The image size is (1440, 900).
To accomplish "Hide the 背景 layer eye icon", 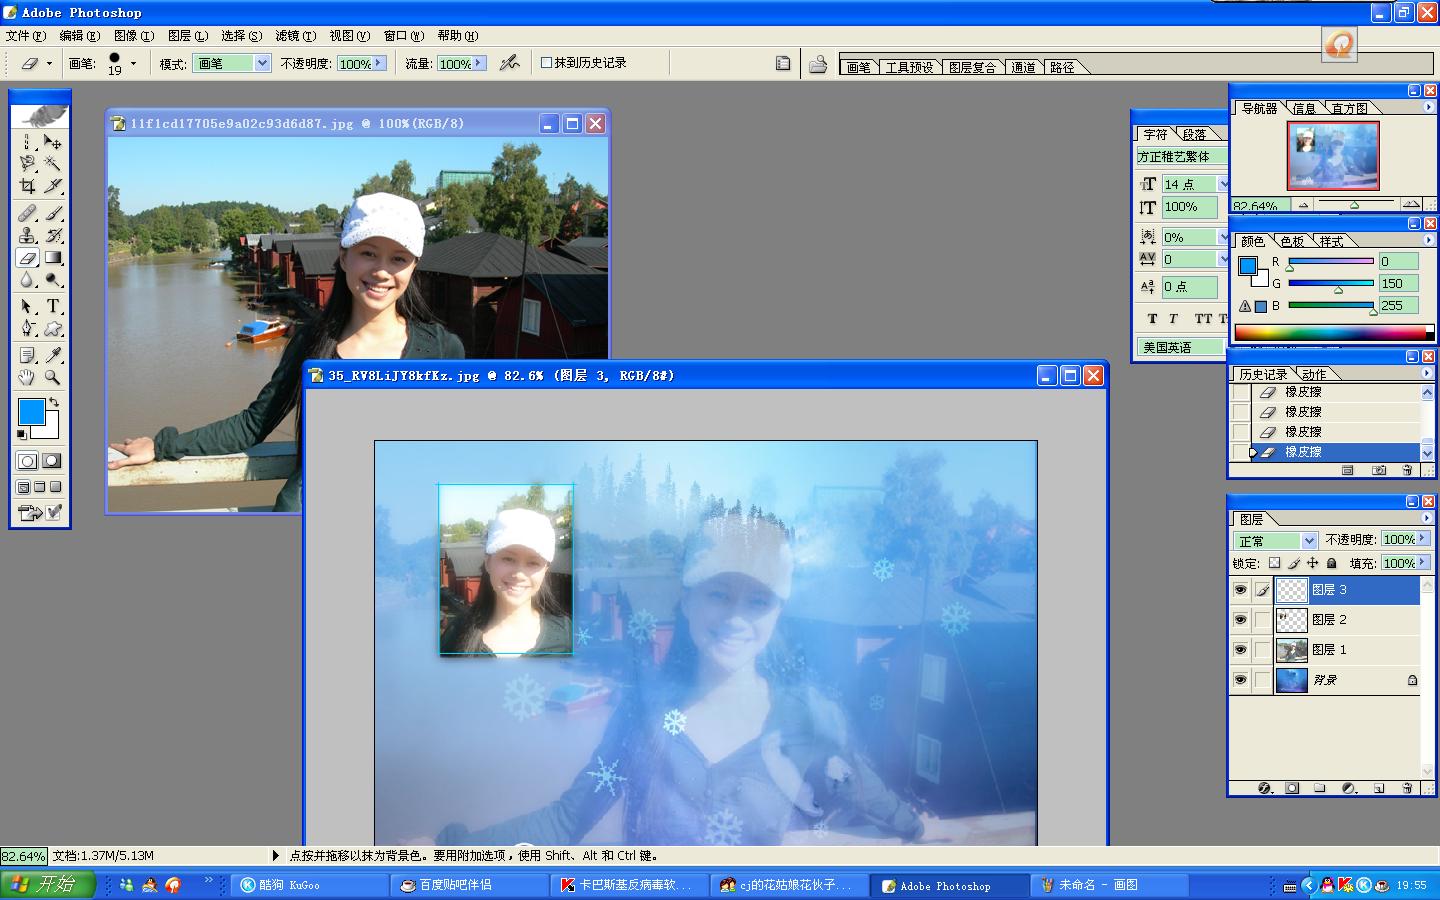I will coord(1240,680).
